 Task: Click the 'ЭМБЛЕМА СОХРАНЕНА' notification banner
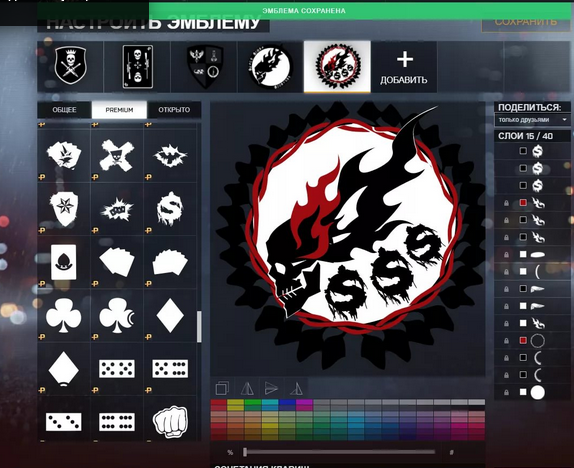304,11
